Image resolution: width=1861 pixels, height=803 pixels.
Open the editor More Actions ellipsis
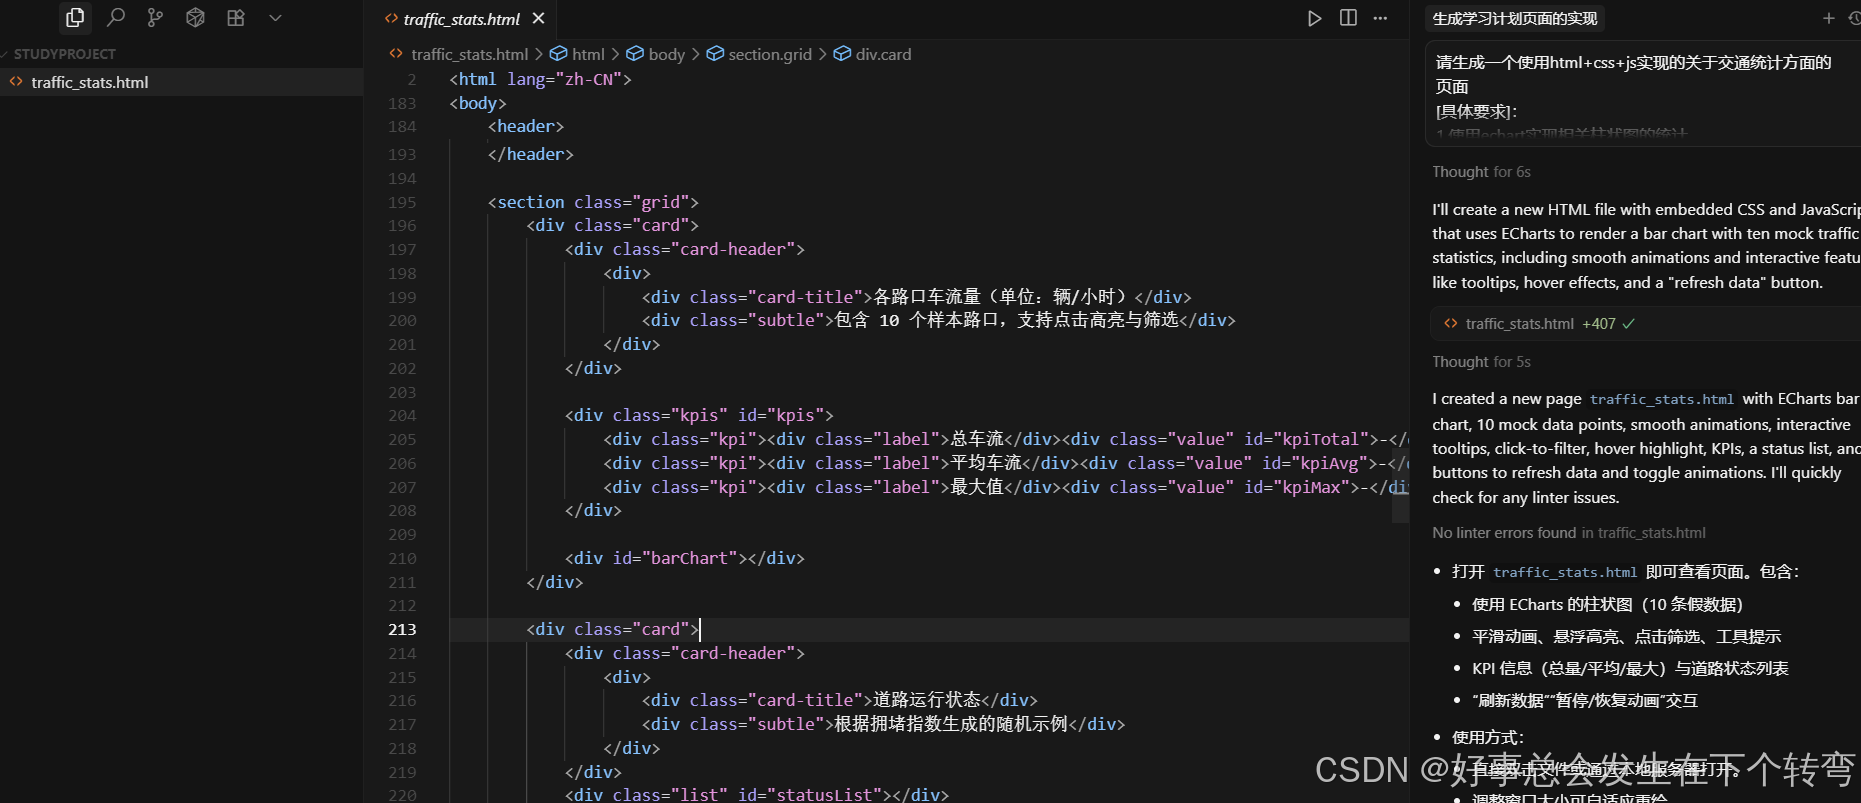click(x=1380, y=18)
